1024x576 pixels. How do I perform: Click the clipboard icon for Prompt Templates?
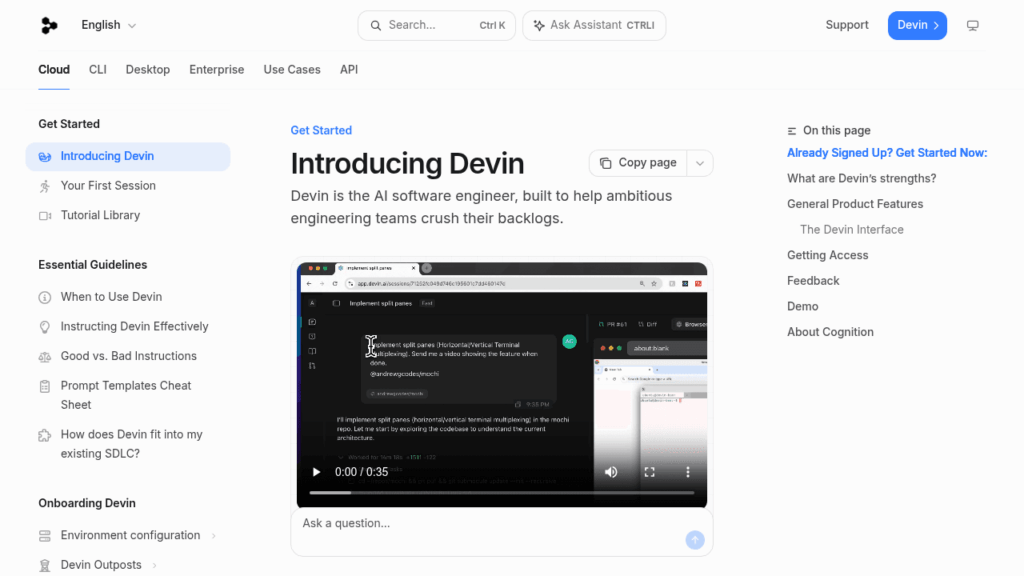(44, 386)
